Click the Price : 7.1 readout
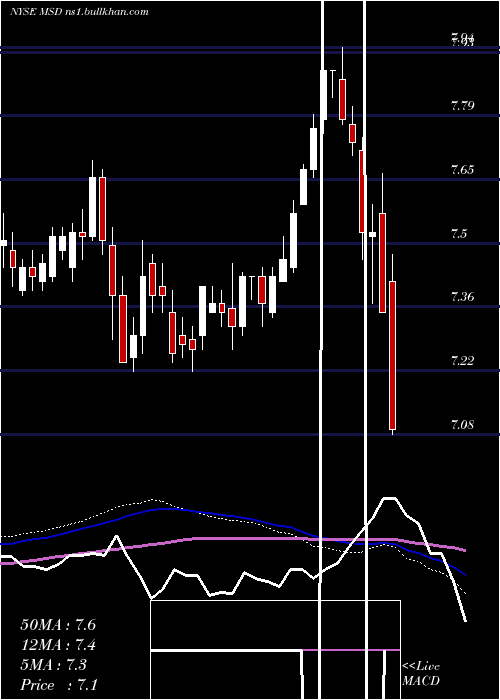This screenshot has width=500, height=700. 59,685
